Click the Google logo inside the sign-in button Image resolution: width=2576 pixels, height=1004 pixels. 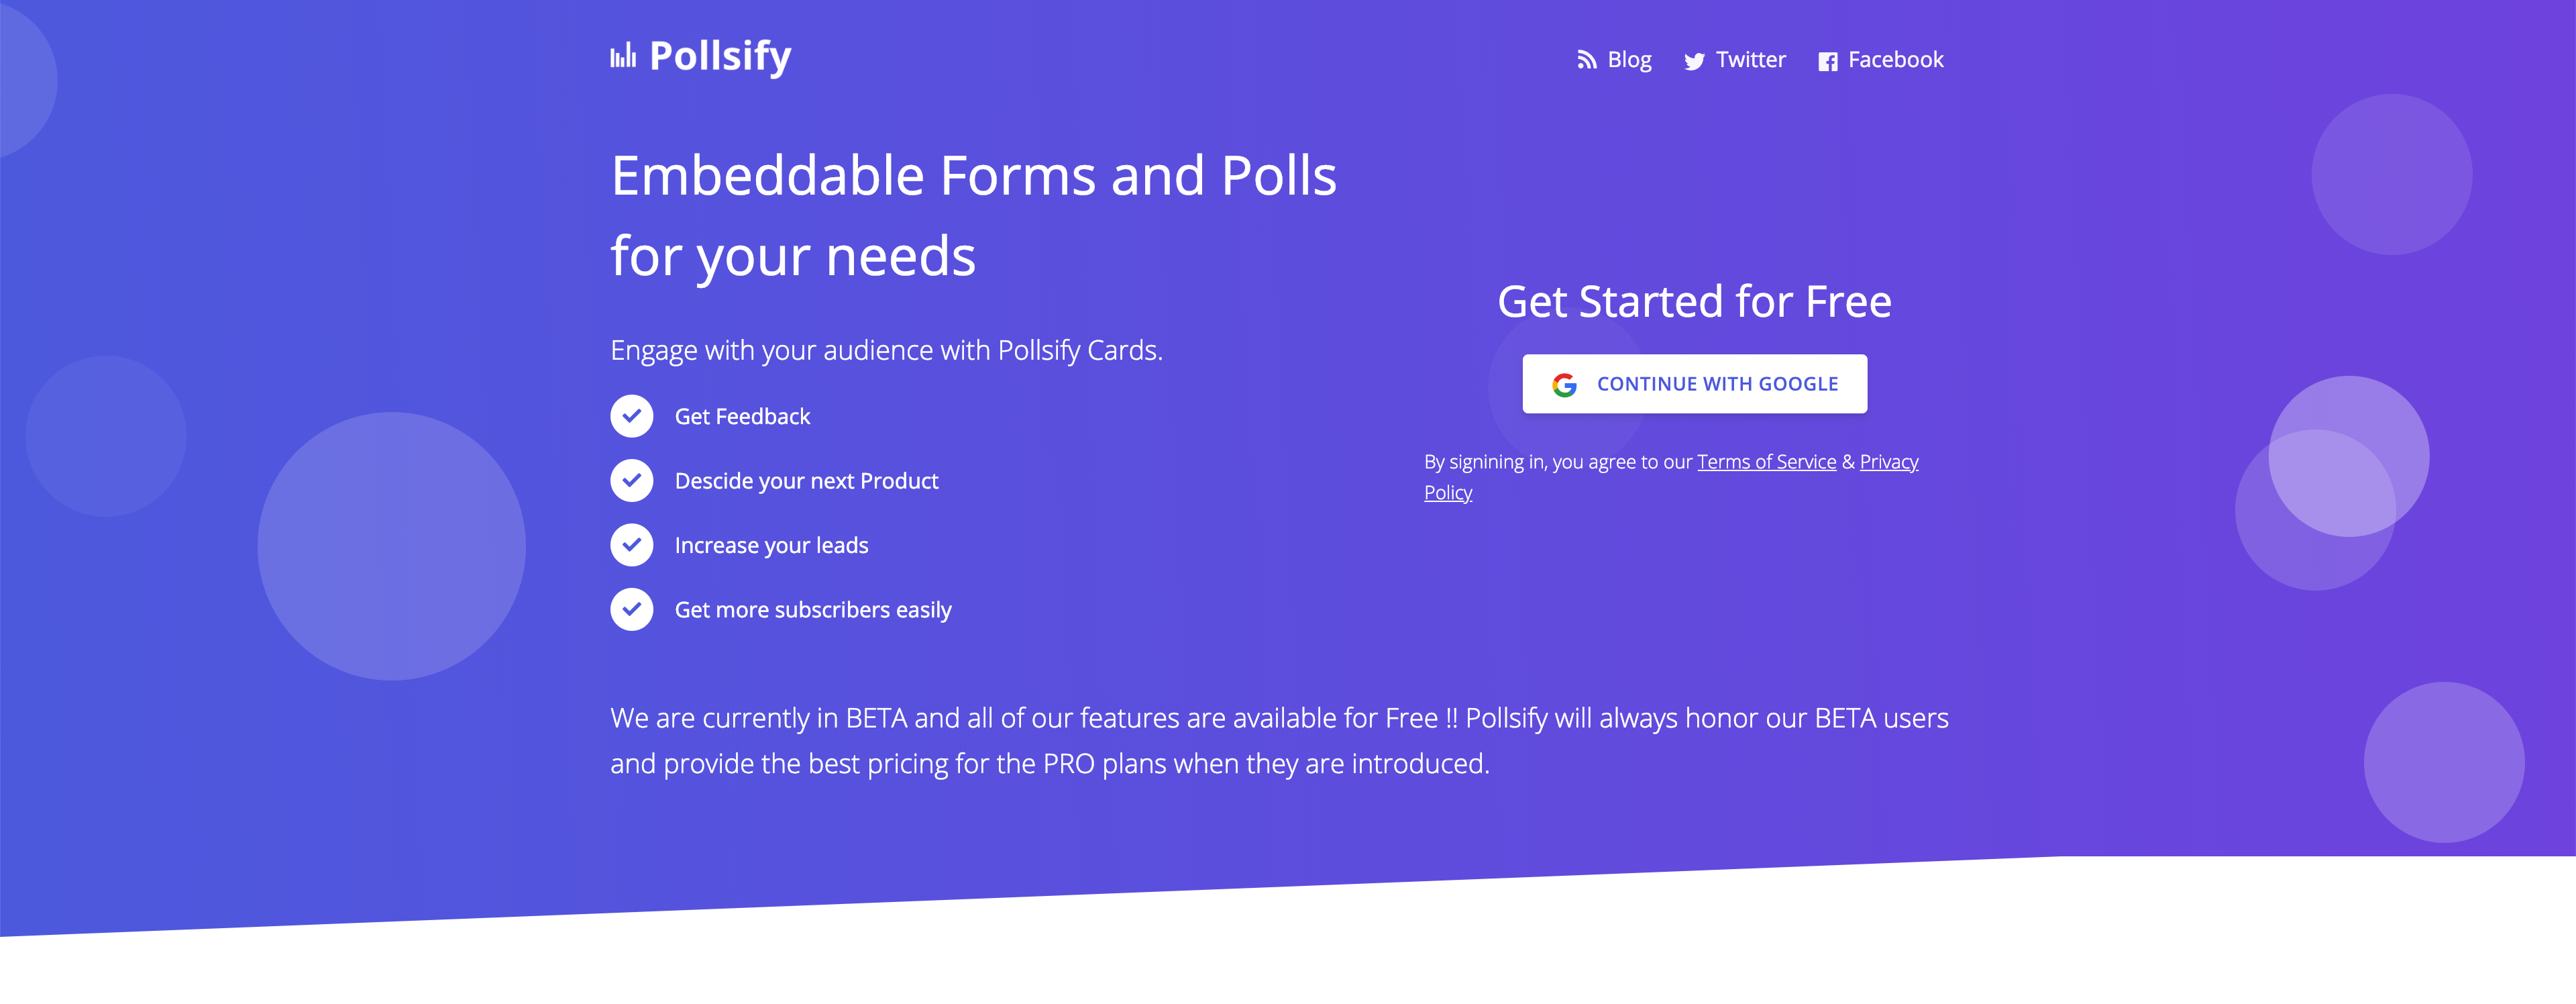click(1564, 383)
